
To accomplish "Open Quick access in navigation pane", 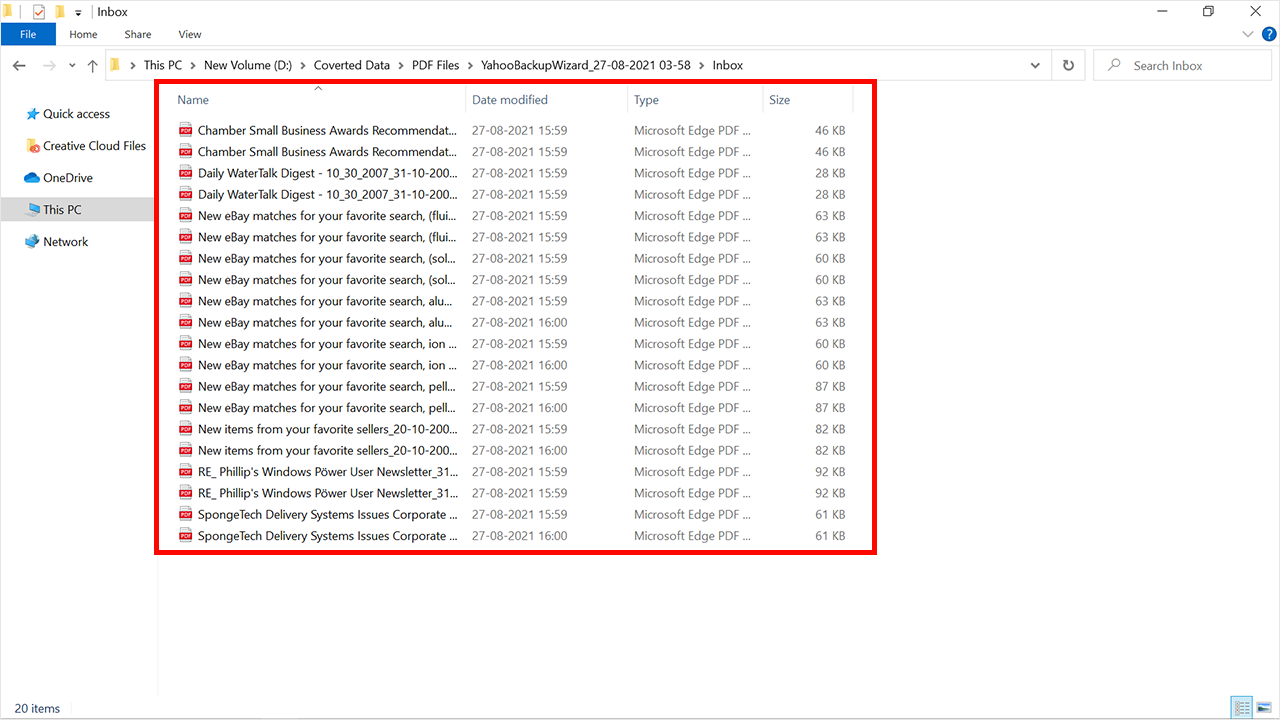I will coord(76,114).
